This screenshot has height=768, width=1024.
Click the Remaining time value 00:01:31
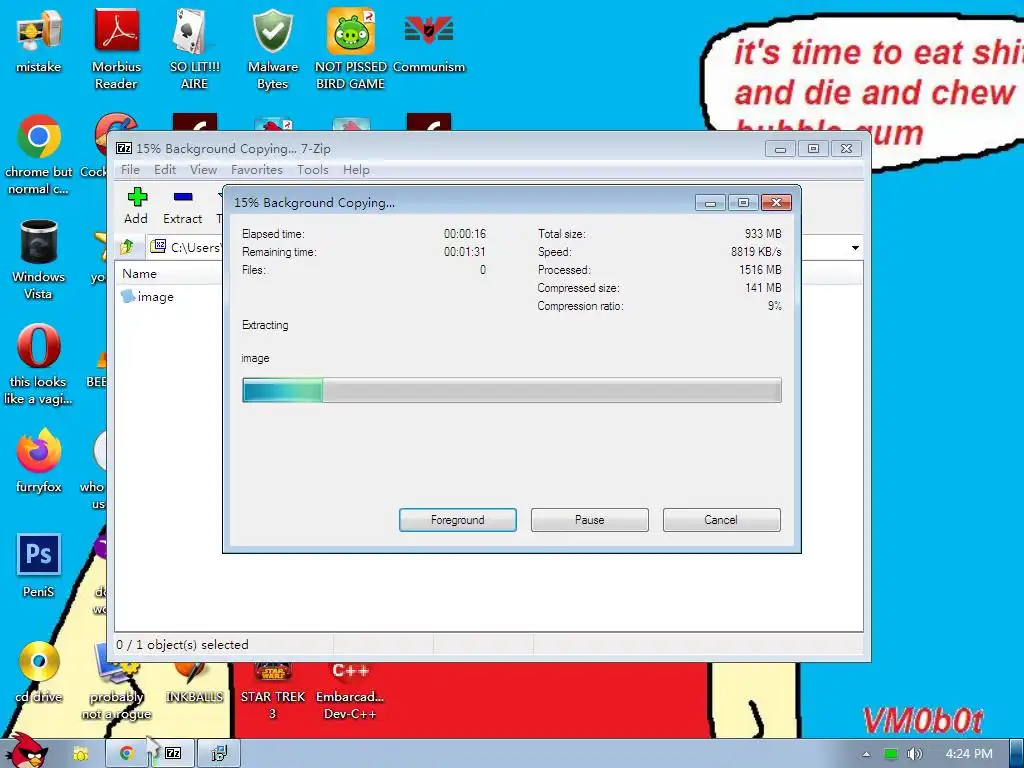pyautogui.click(x=464, y=252)
